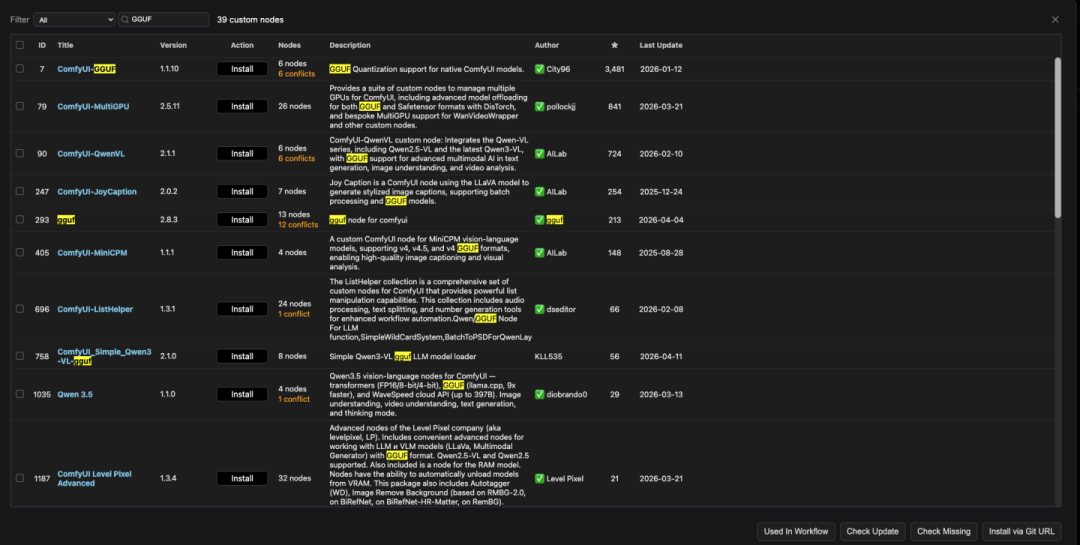
Task: Click verified checkmark next to City96
Action: tap(539, 69)
